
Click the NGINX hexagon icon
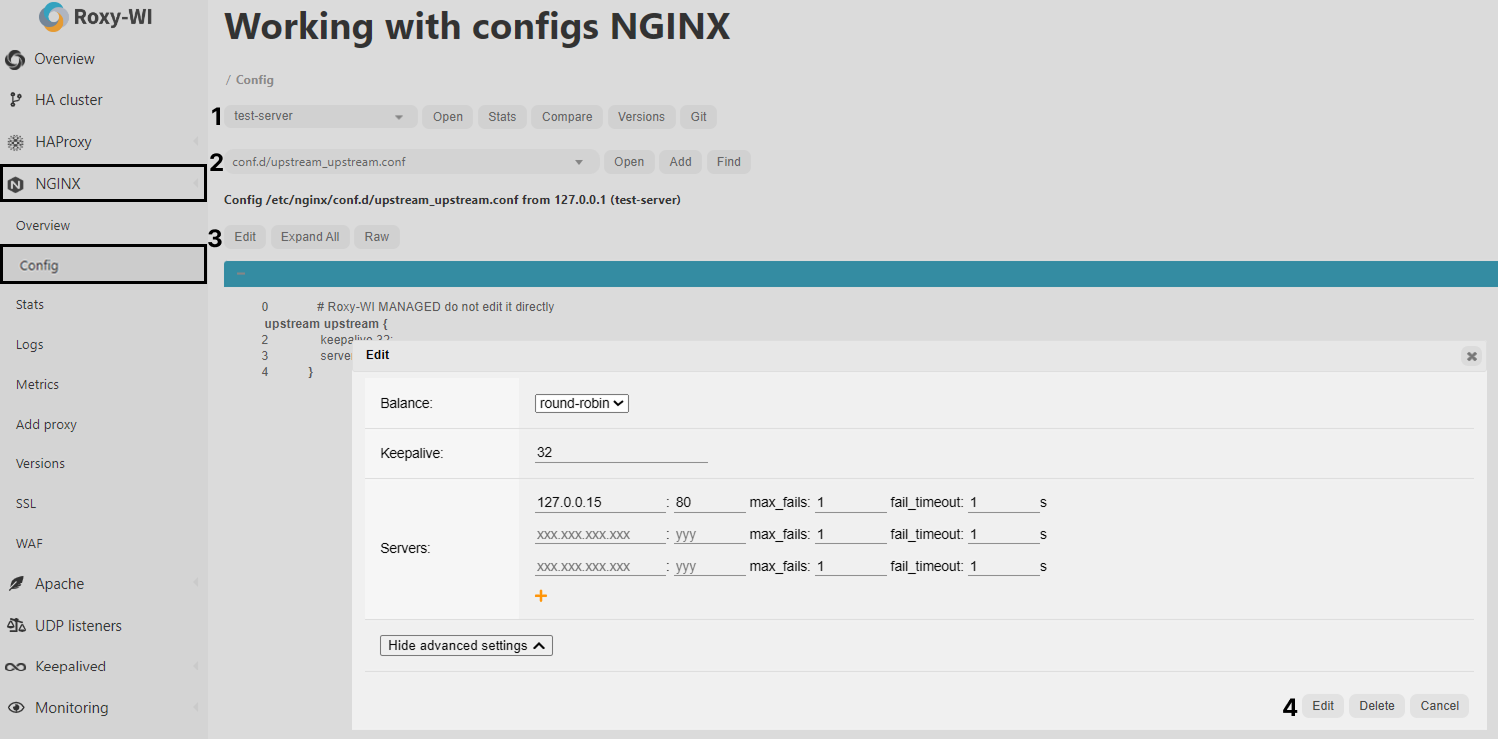[15, 184]
